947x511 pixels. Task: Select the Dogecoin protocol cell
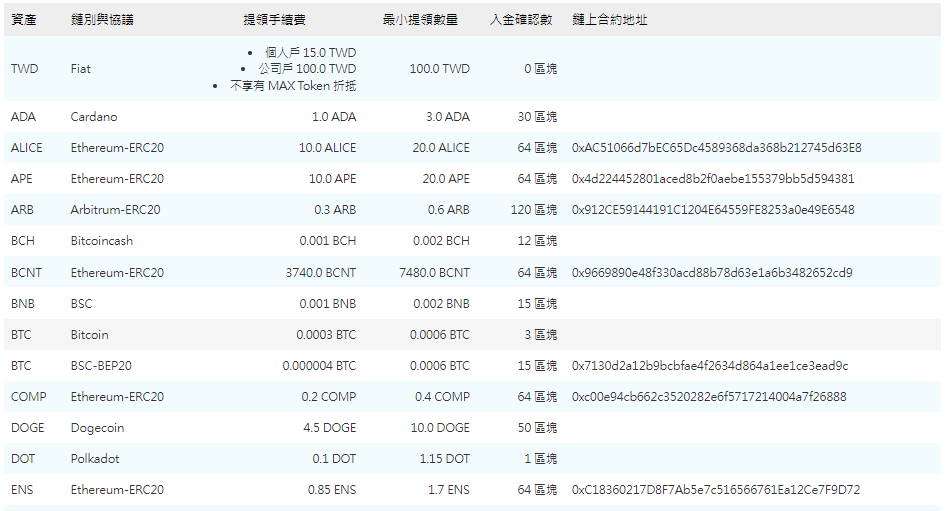point(97,428)
